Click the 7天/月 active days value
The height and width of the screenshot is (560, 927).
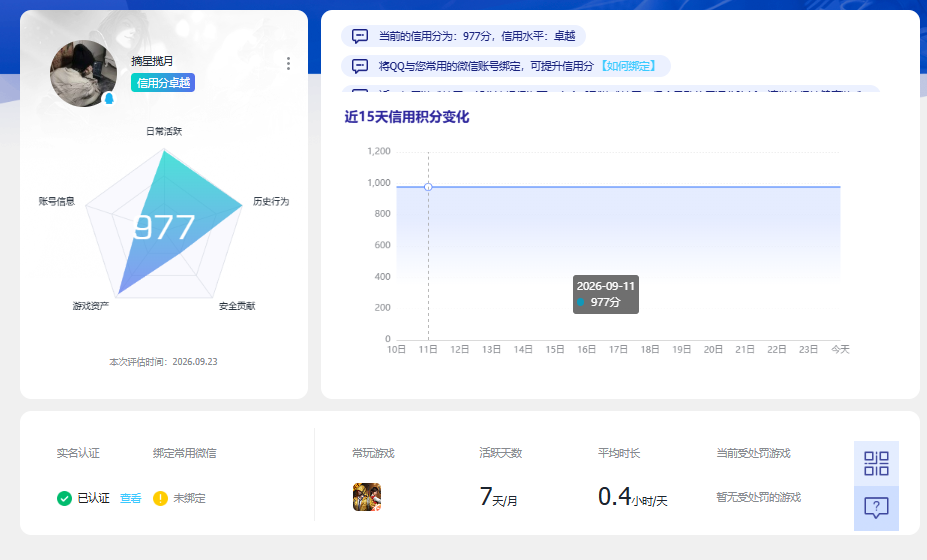(498, 497)
